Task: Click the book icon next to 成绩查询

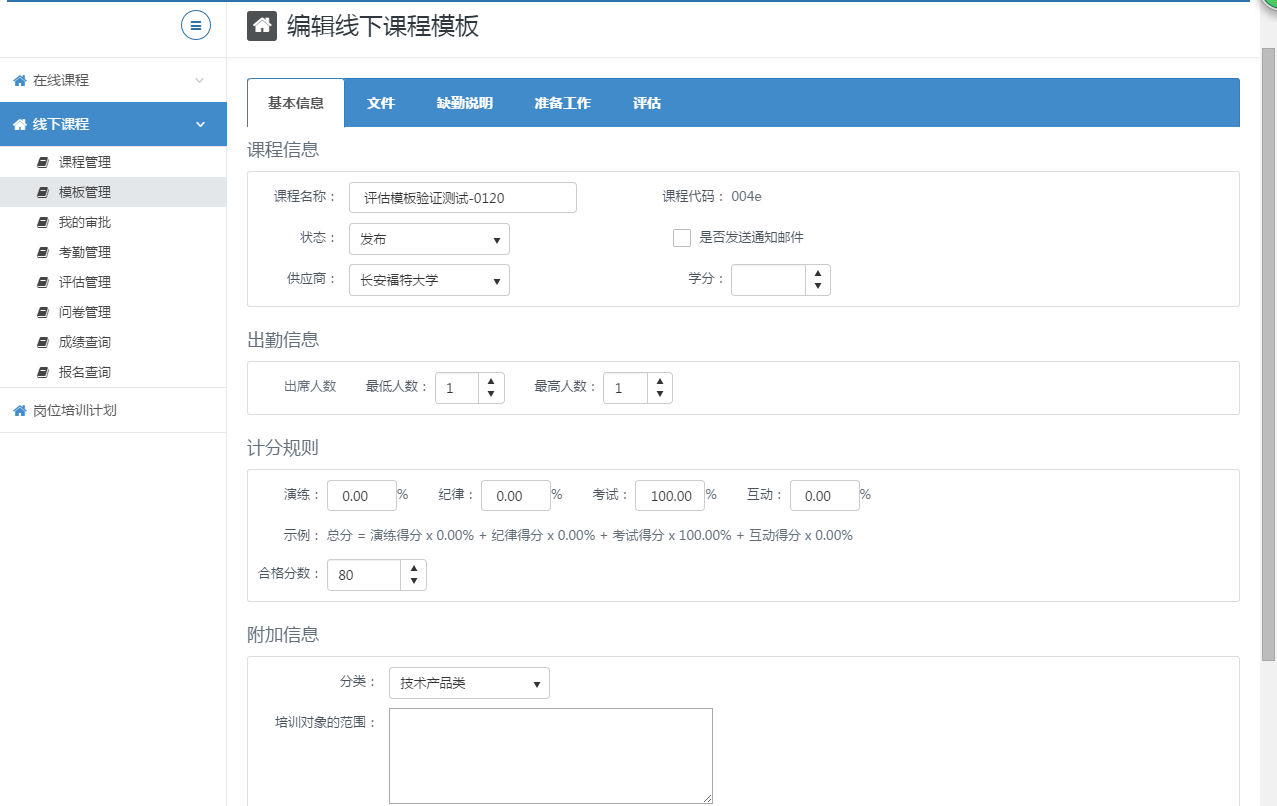Action: click(x=42, y=342)
